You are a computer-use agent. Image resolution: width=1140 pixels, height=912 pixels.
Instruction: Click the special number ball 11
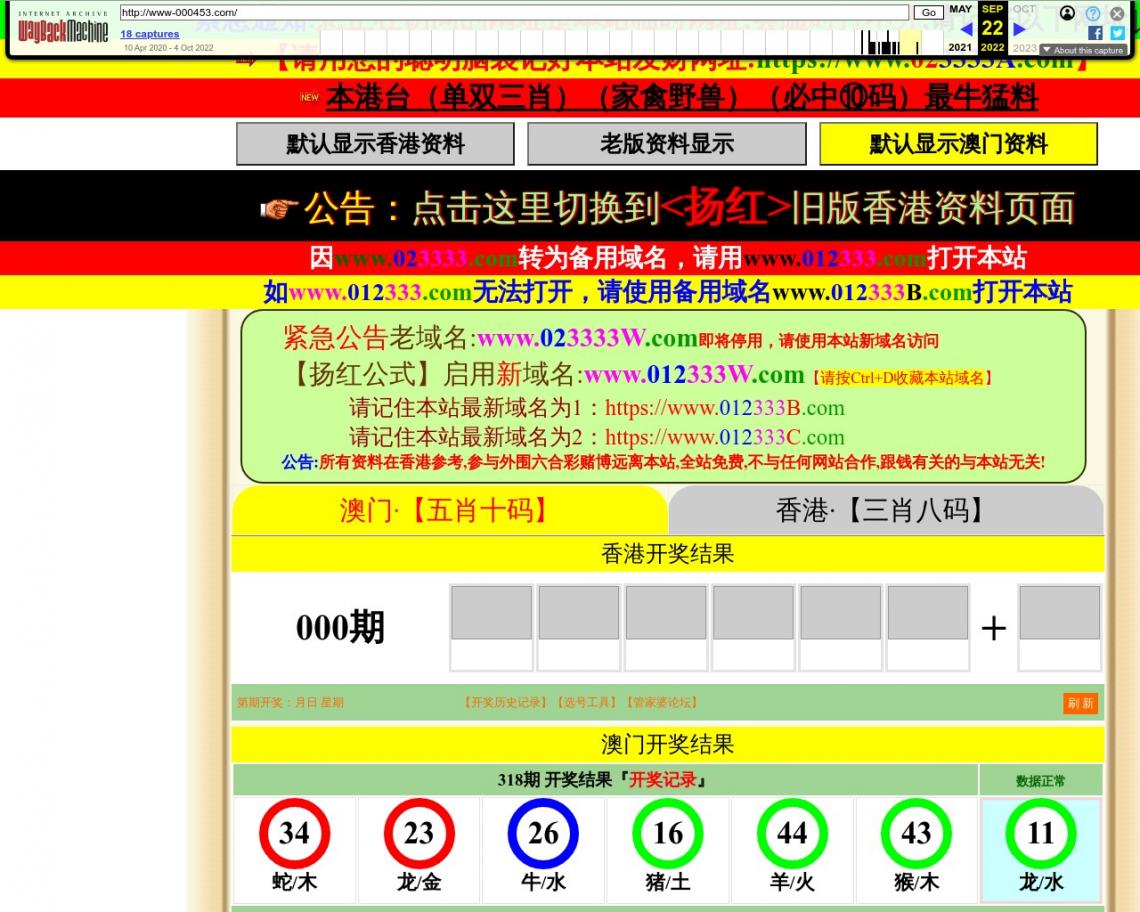[x=1040, y=833]
